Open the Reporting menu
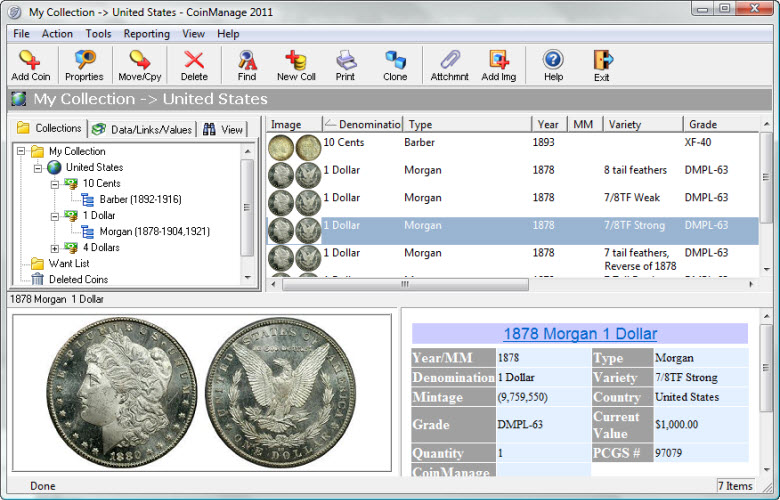780x500 pixels. 147,34
